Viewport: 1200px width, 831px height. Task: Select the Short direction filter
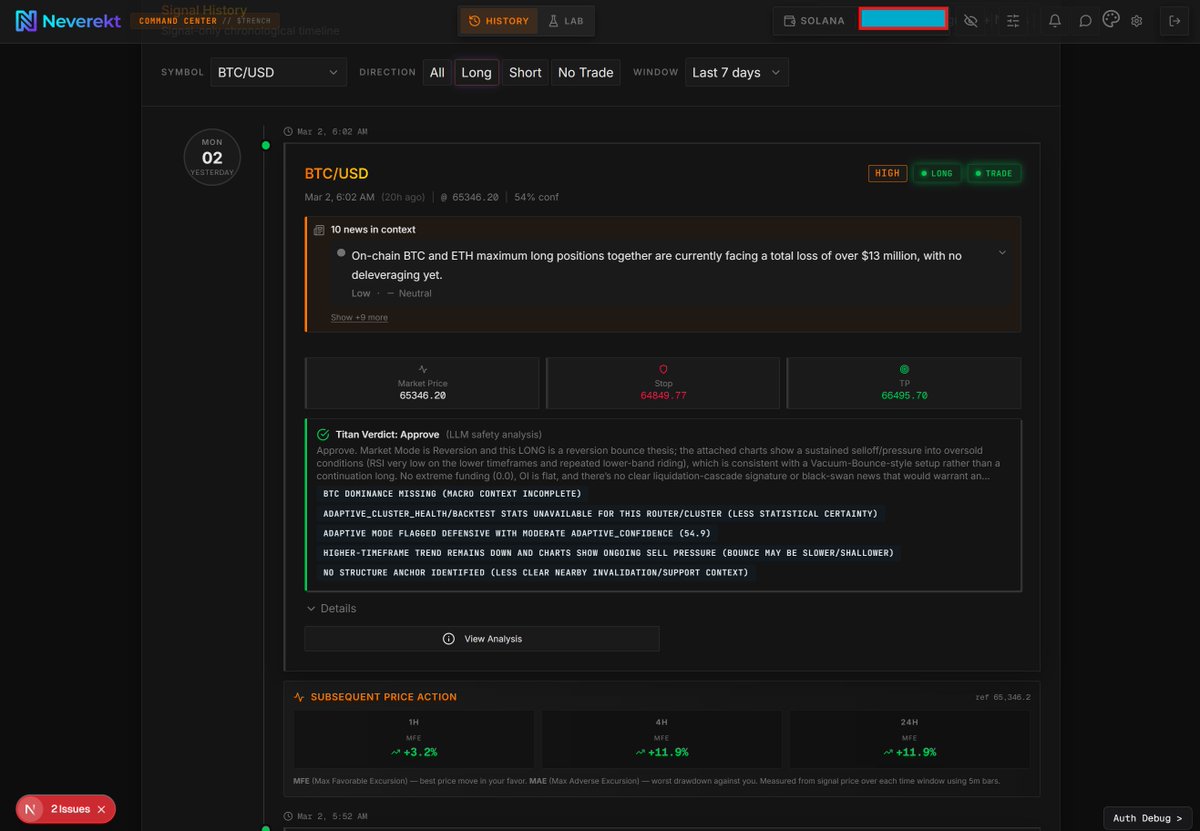[525, 72]
